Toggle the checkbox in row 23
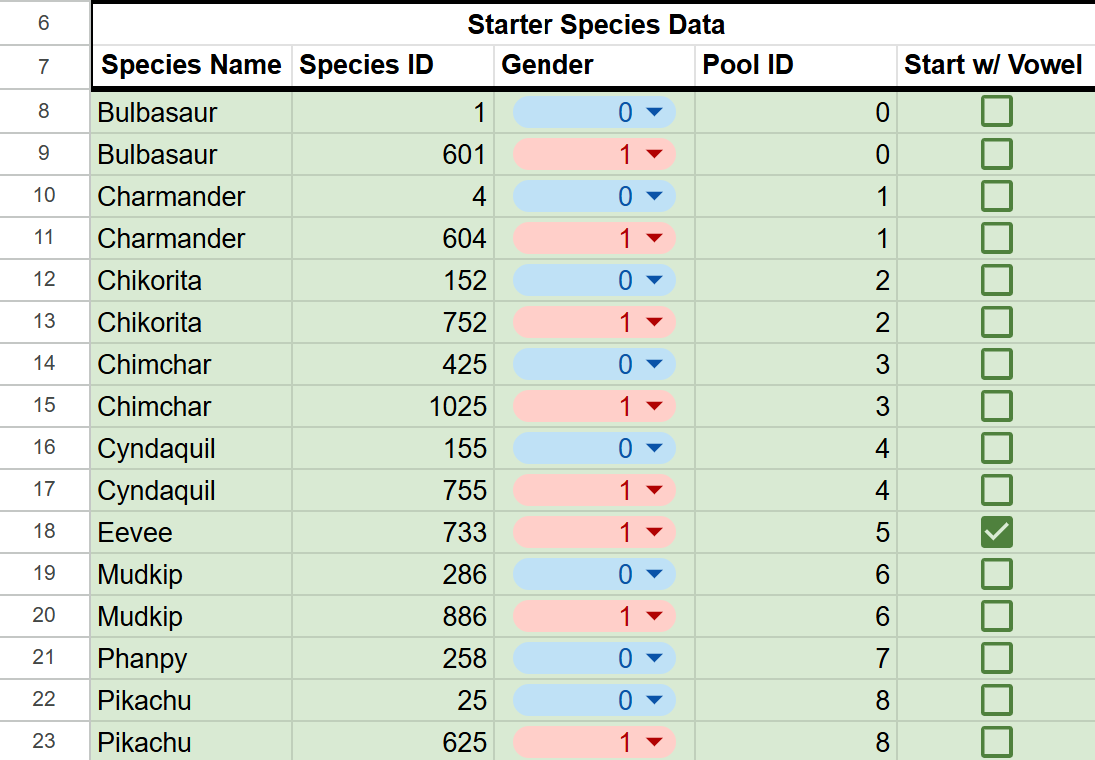1095x760 pixels. pyautogui.click(x=996, y=742)
